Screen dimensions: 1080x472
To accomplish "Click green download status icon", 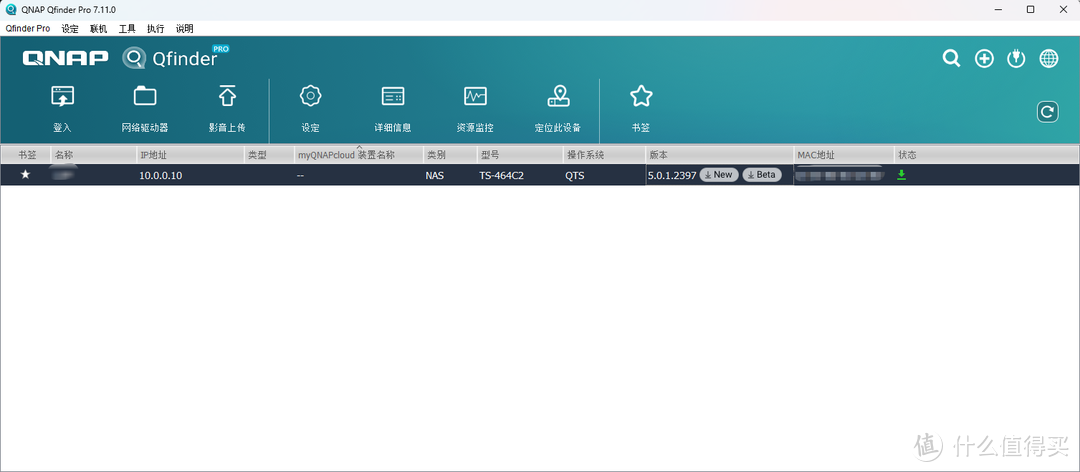I will click(902, 175).
